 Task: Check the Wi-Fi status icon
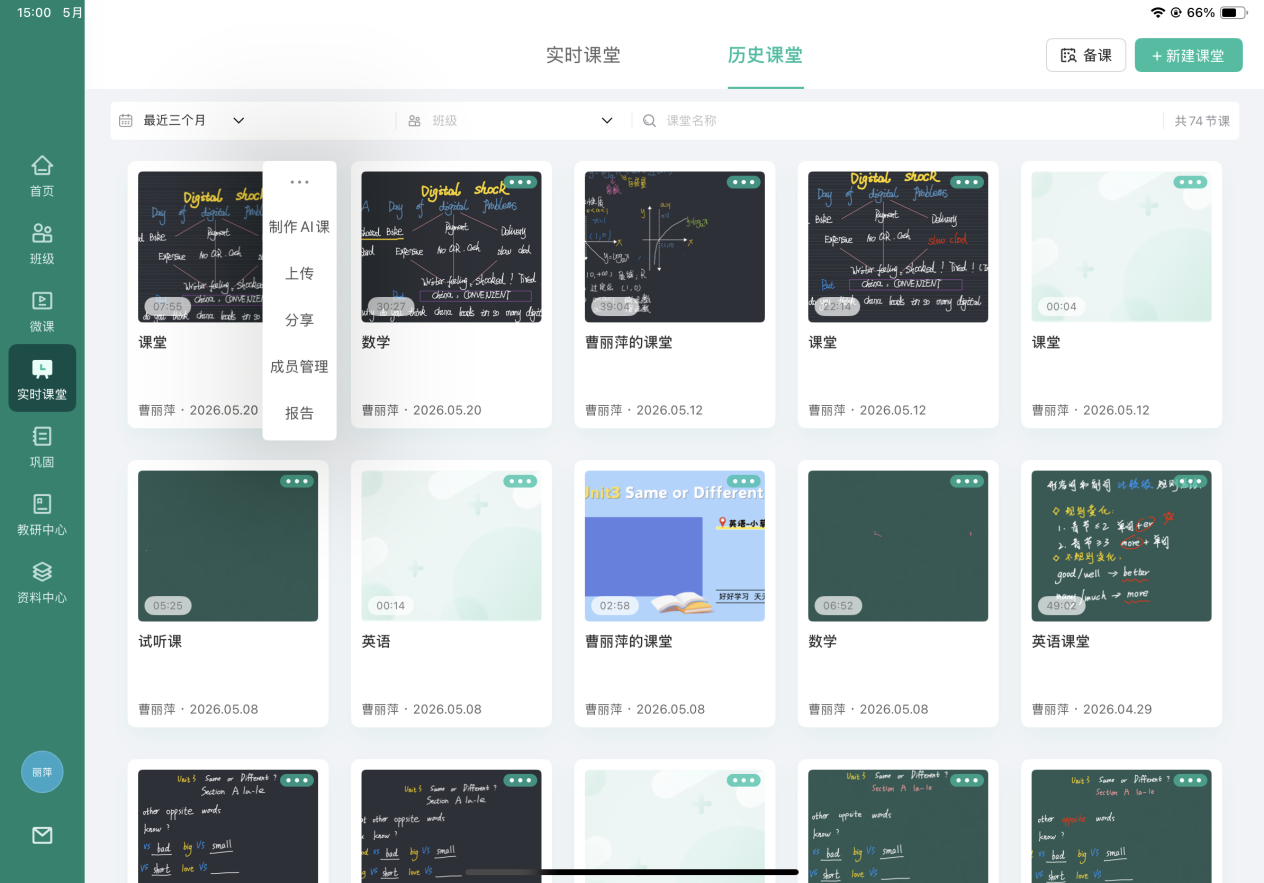tap(1158, 13)
